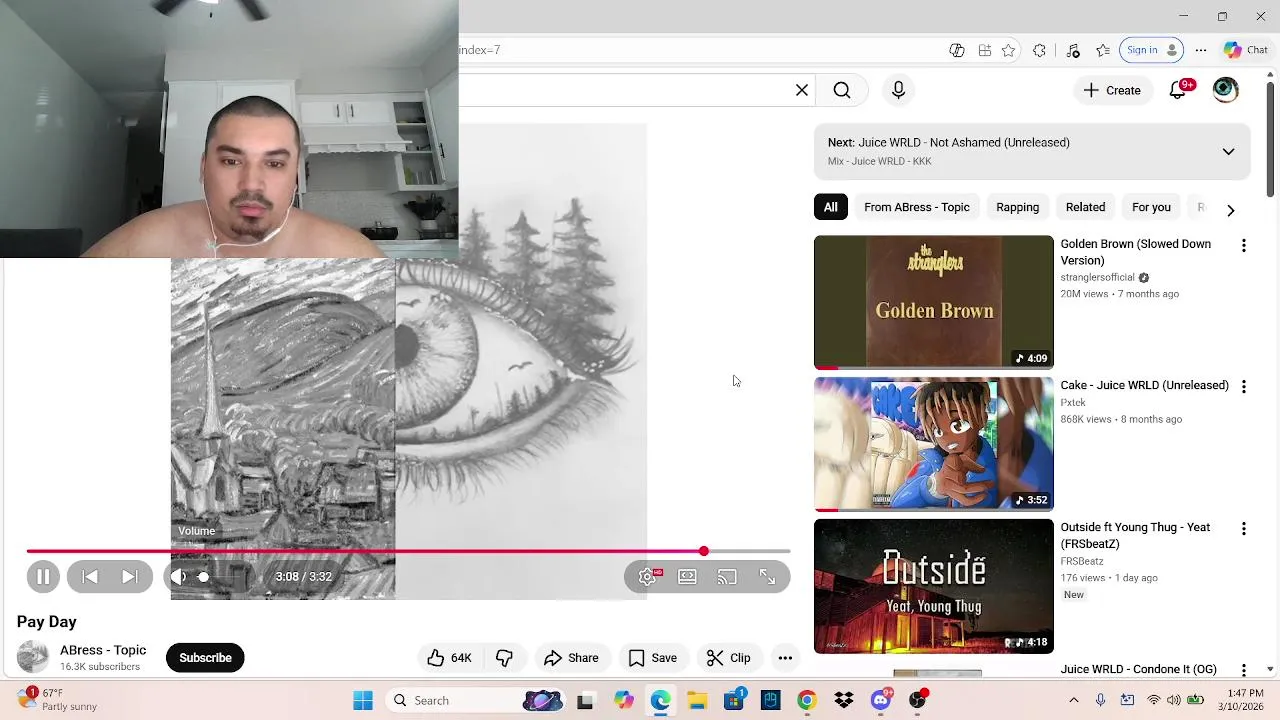Open File Explorer from taskbar

[x=697, y=701]
